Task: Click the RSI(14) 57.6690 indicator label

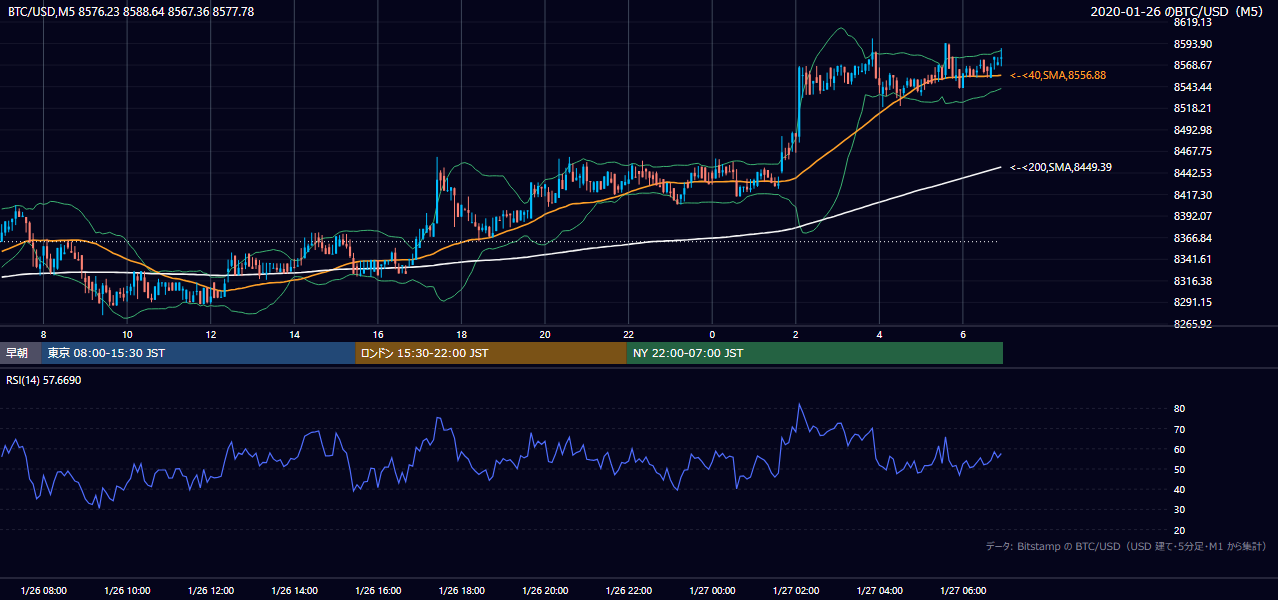Action: (44, 381)
